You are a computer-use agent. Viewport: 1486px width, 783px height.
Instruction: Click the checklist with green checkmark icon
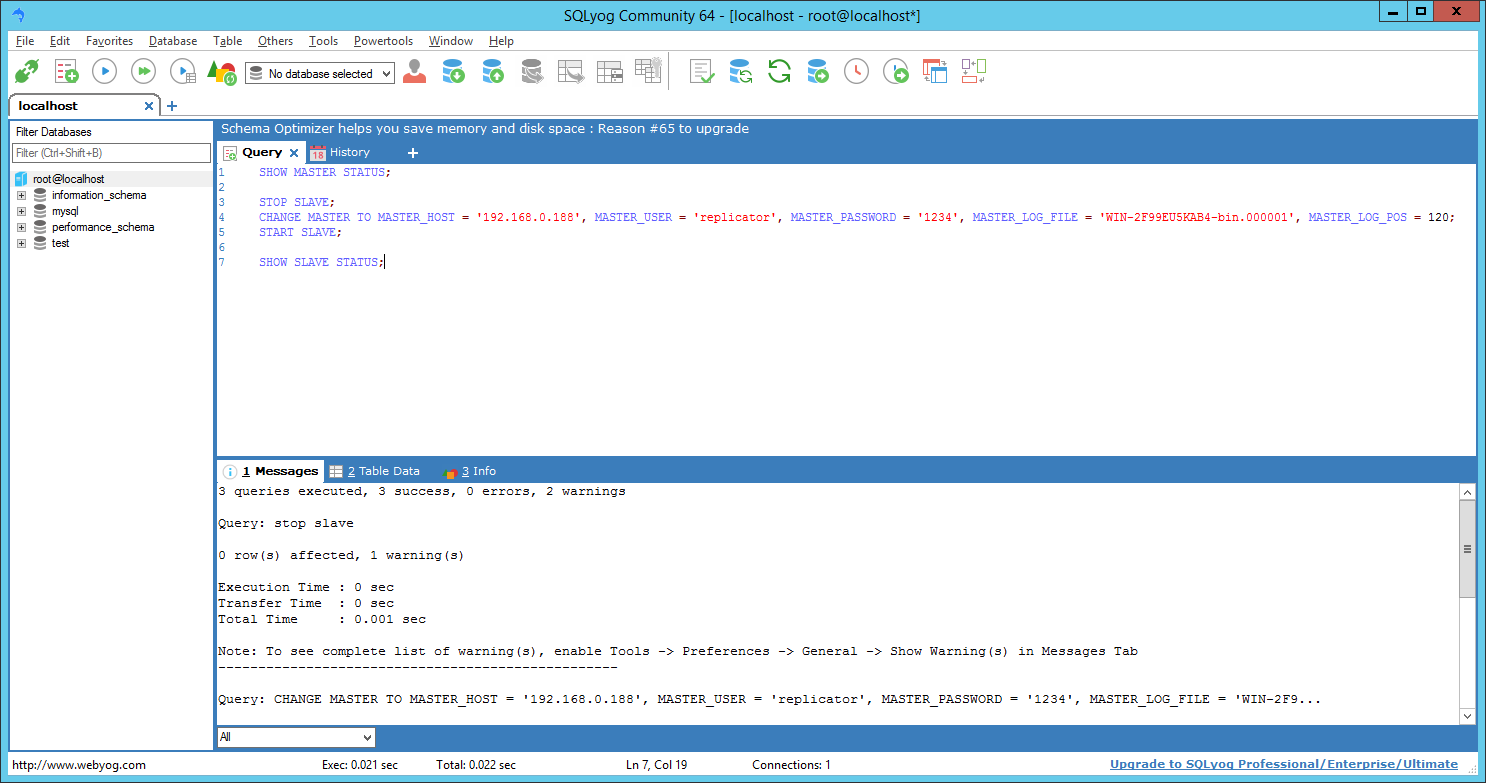click(x=702, y=72)
